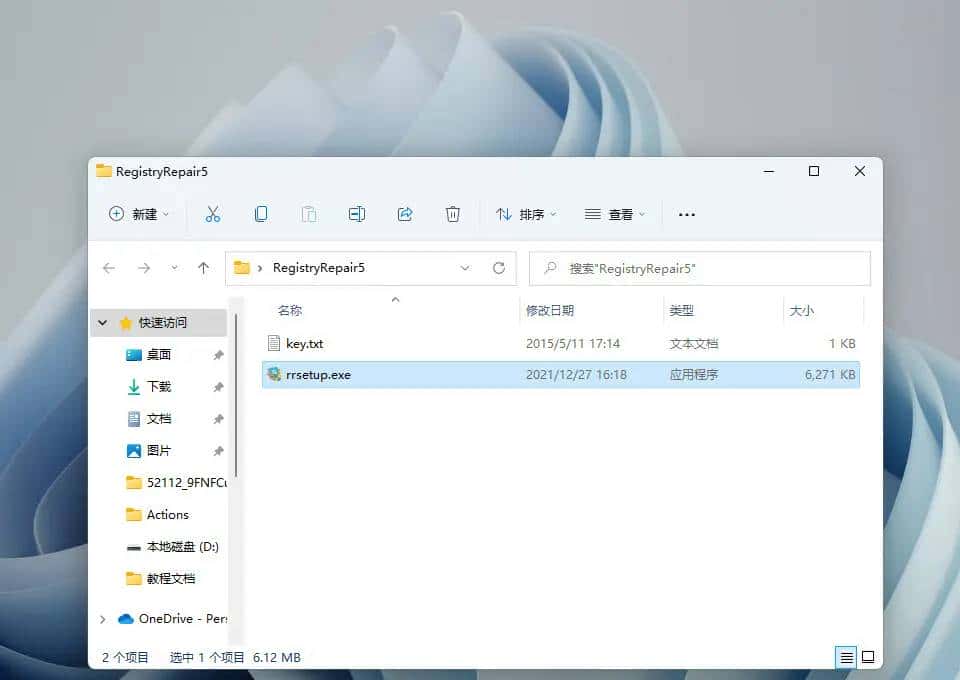The image size is (960, 680).
Task: Click the Back navigation arrow
Action: point(110,268)
